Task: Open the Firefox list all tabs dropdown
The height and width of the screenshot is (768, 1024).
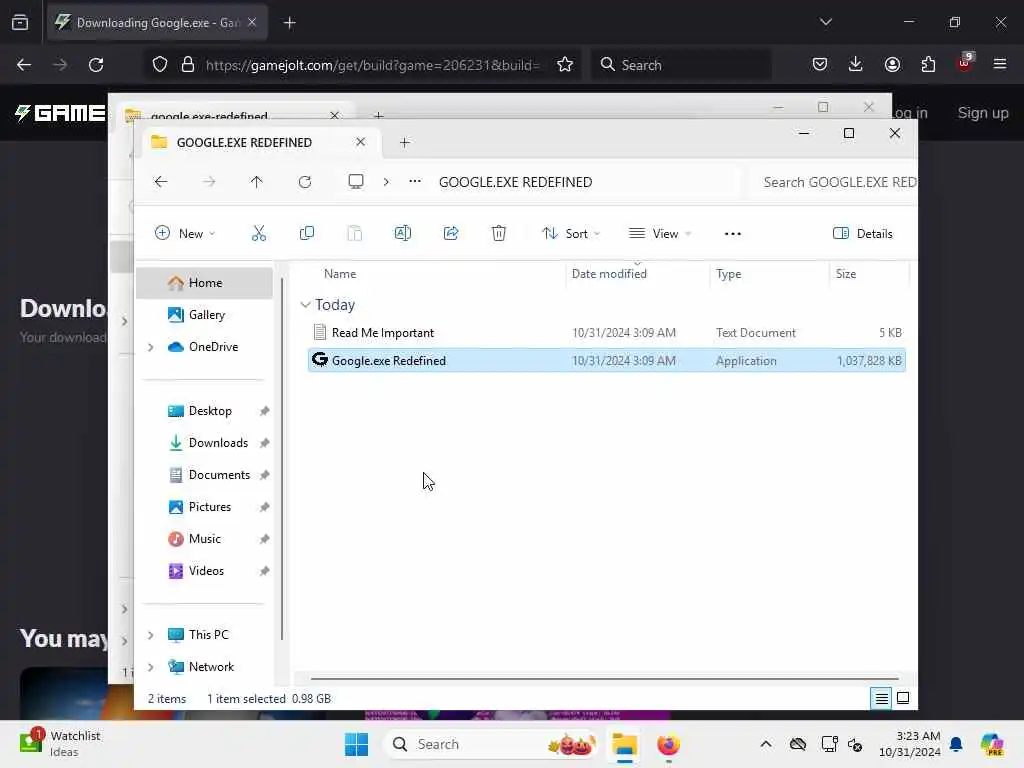Action: click(825, 22)
